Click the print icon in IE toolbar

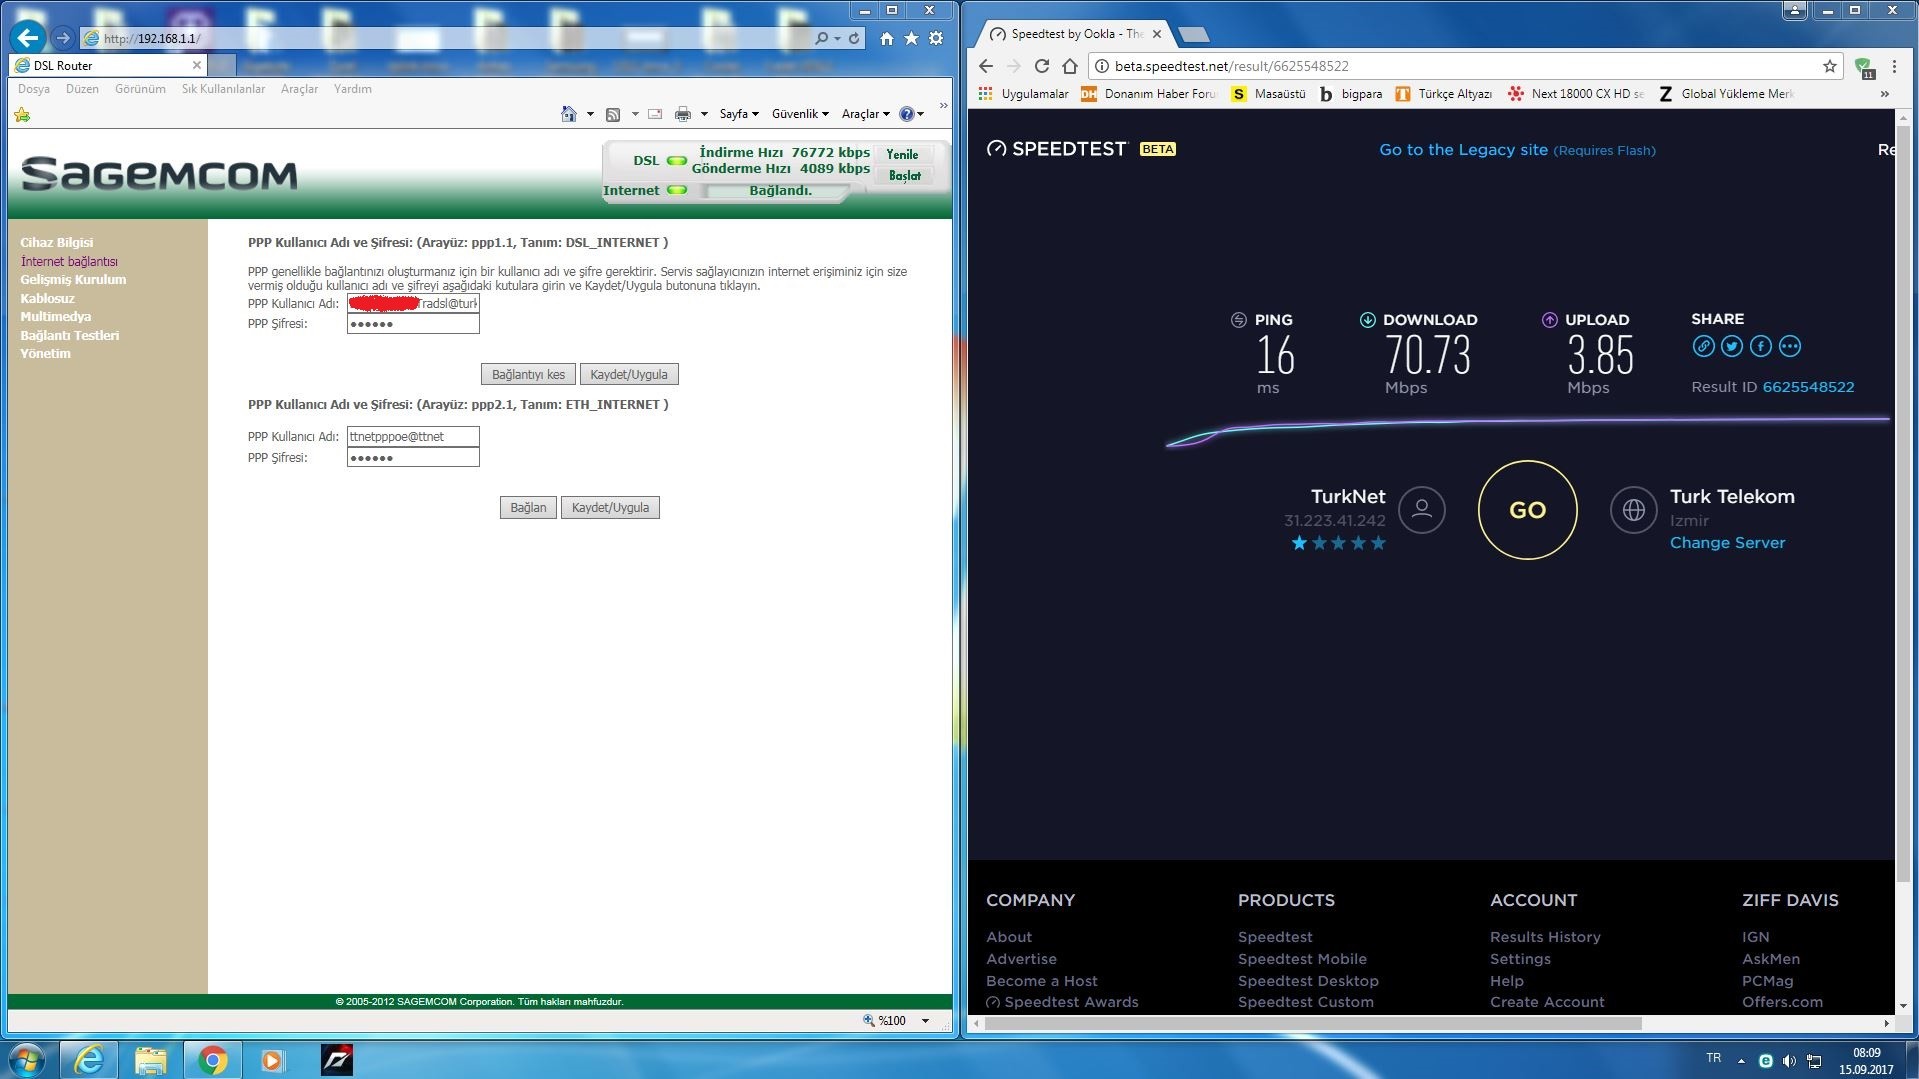click(x=682, y=114)
